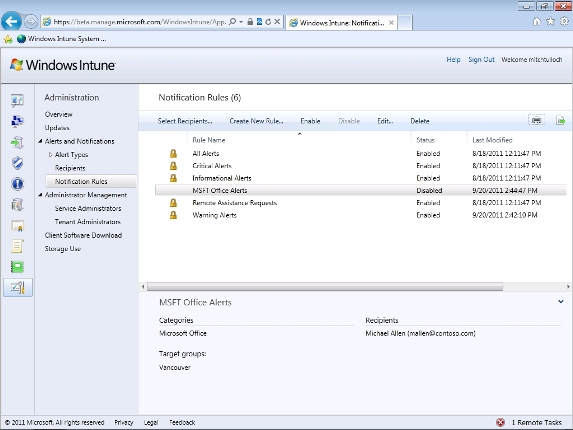Click the horizontal scrollbar right arrow
The height and width of the screenshot is (430, 573).
[x=568, y=287]
